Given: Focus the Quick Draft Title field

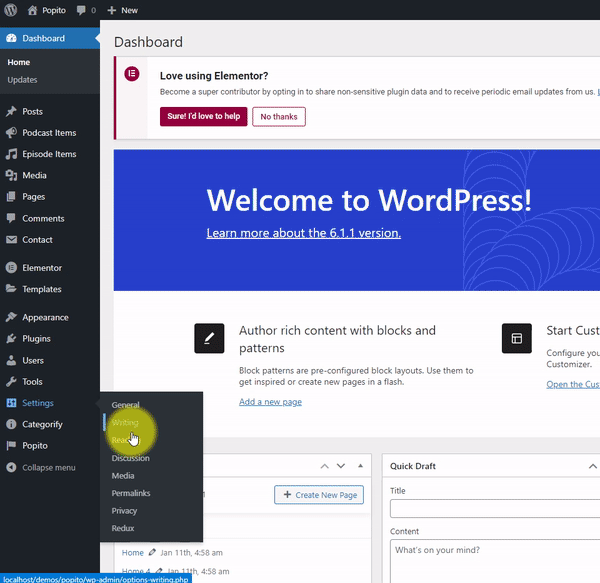Looking at the screenshot, I should 495,508.
